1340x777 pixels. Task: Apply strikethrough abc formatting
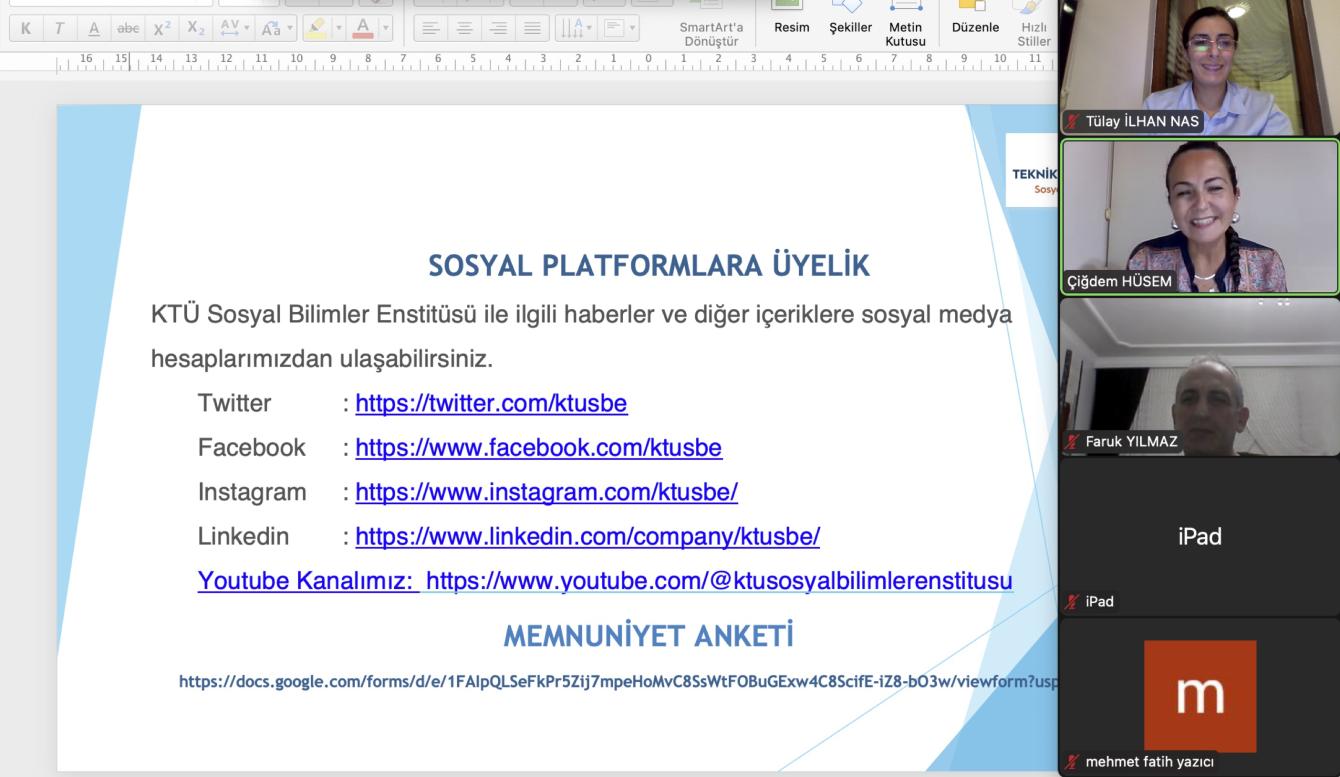pos(128,28)
